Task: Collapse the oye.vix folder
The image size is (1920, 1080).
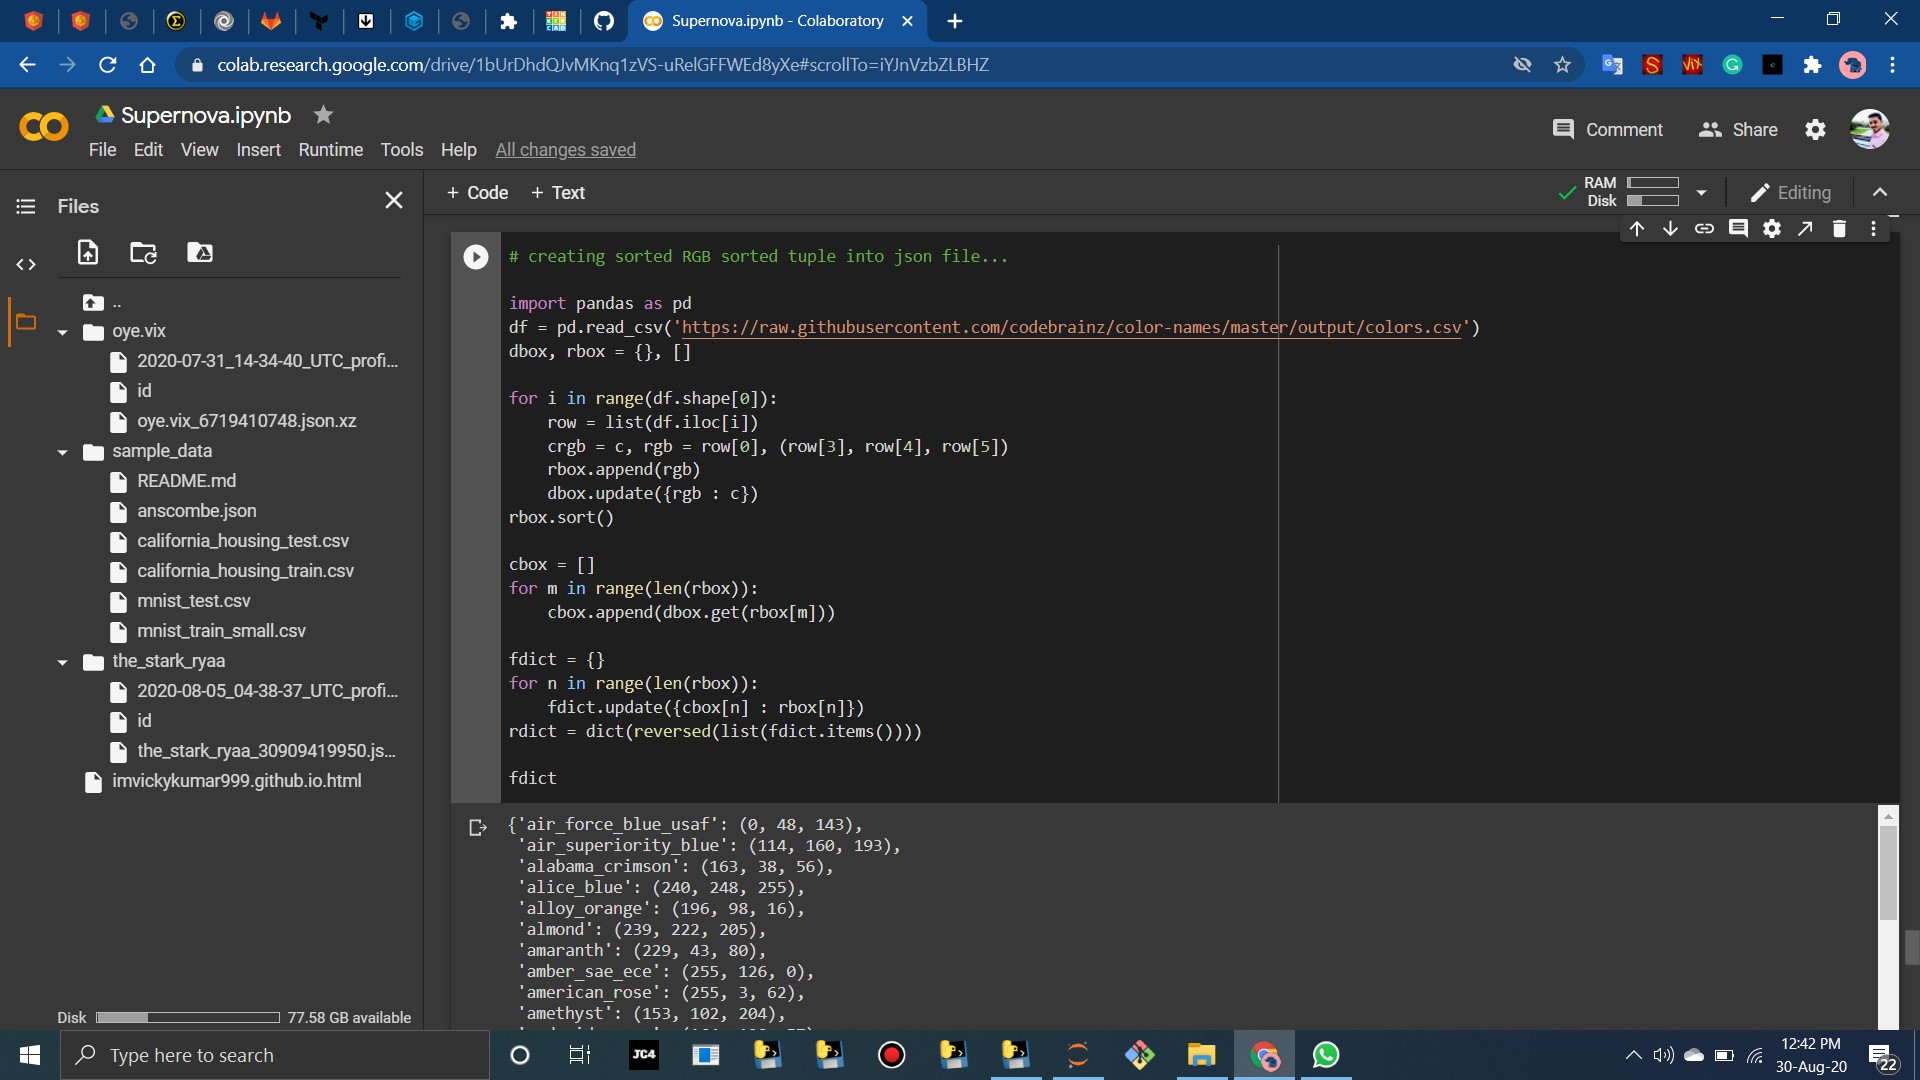Action: tap(63, 332)
